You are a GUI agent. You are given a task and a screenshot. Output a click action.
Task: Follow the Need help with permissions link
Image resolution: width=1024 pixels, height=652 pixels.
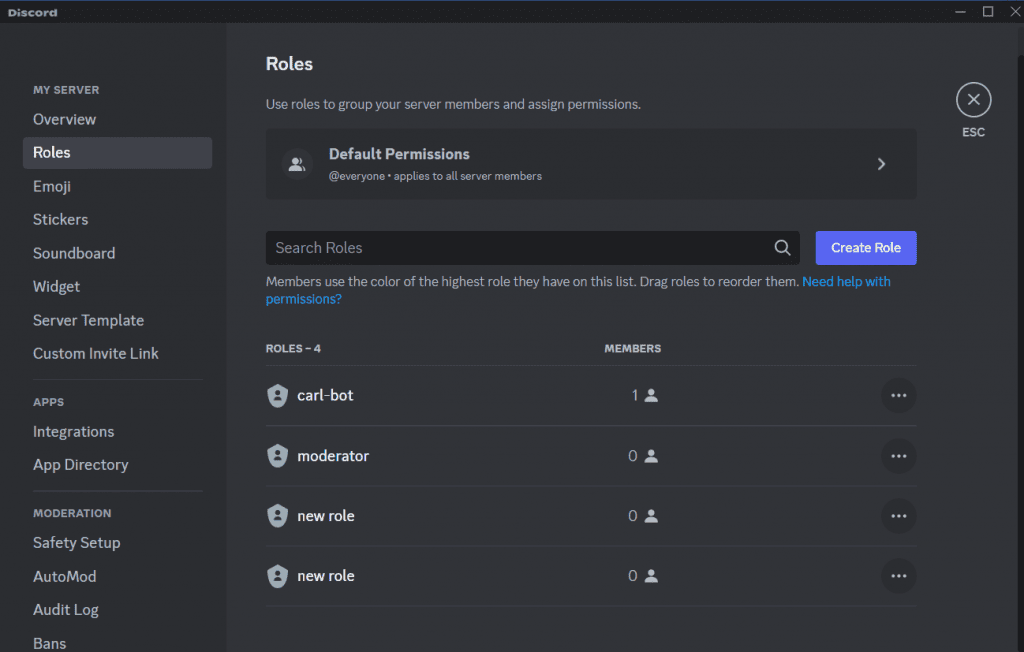pyautogui.click(x=845, y=282)
